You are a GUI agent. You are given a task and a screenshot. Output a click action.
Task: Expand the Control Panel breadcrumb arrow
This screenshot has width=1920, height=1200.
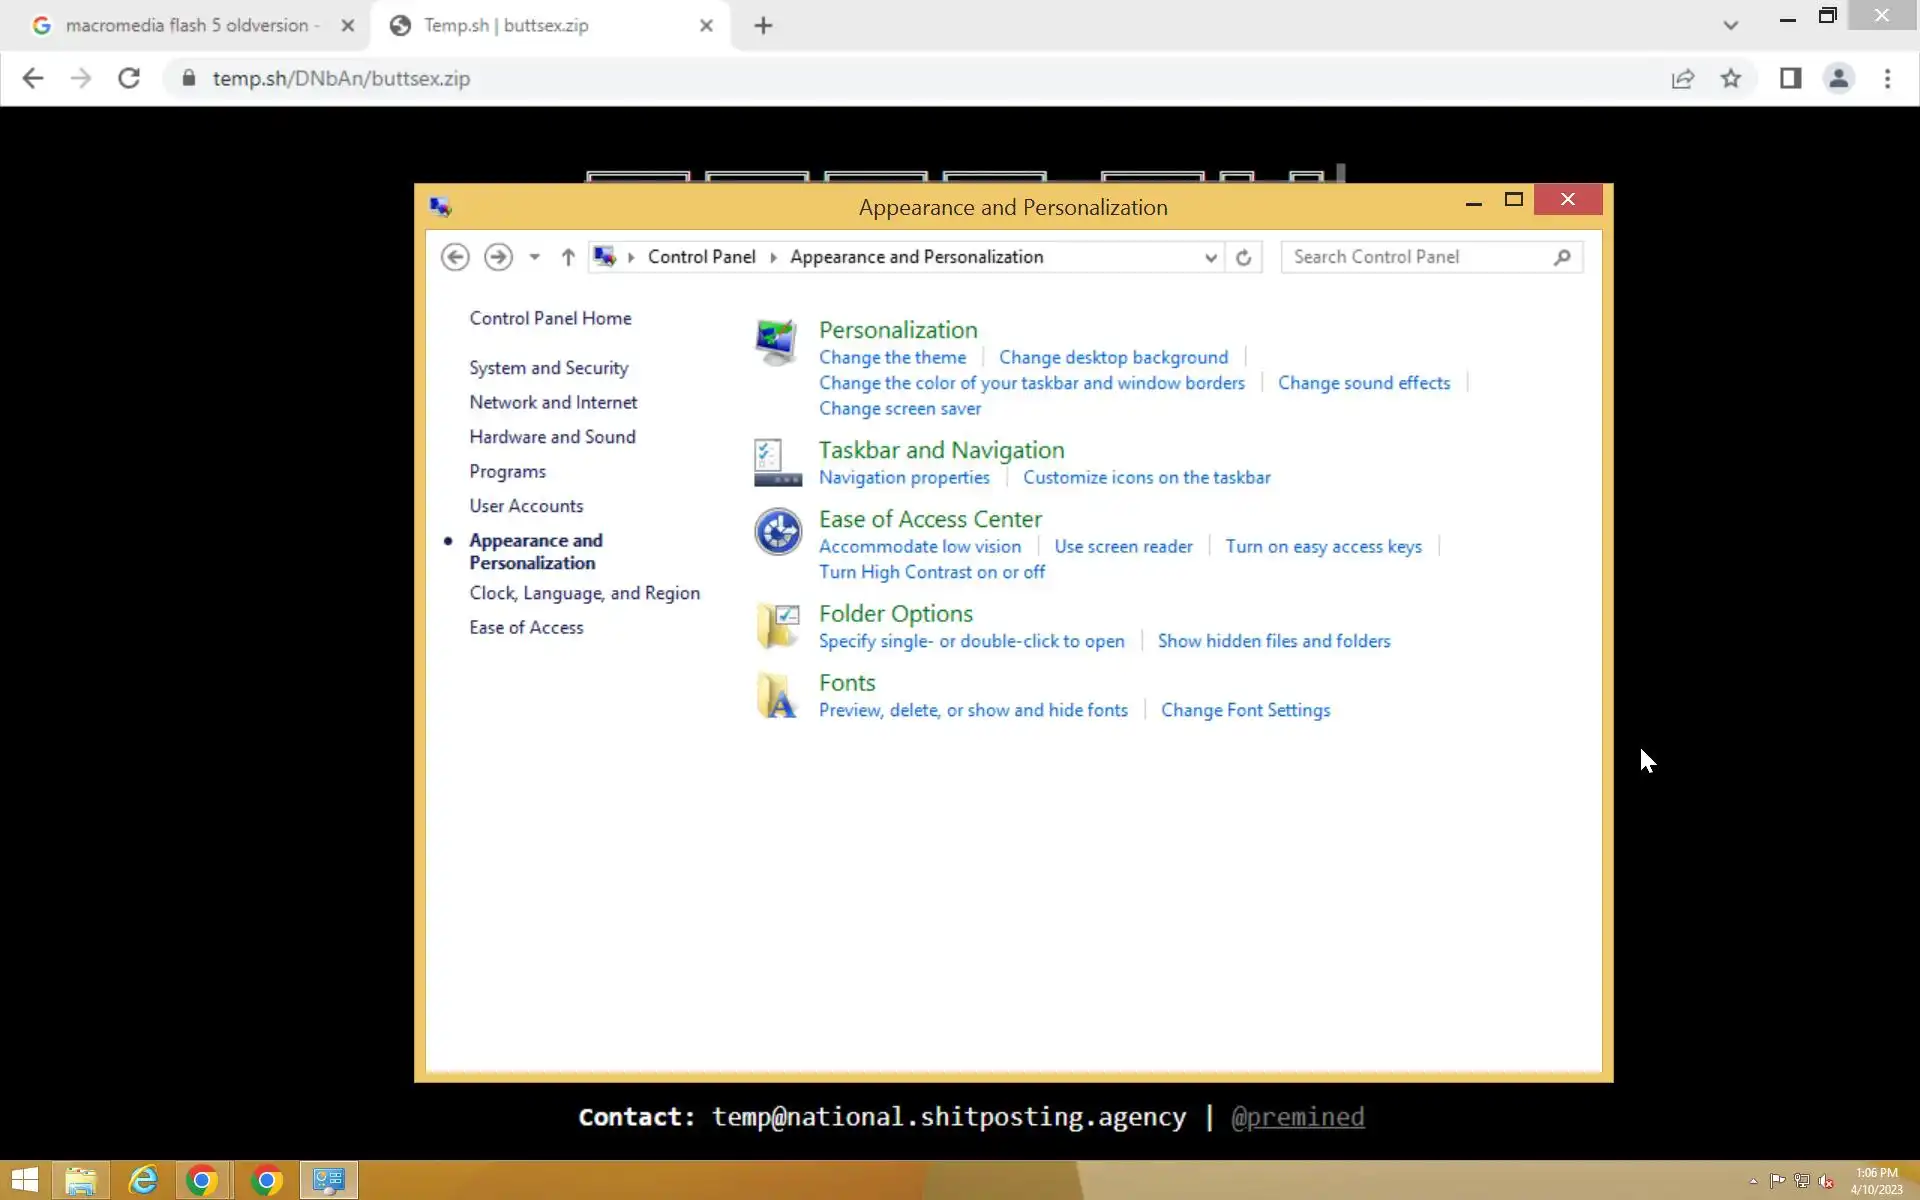click(773, 257)
